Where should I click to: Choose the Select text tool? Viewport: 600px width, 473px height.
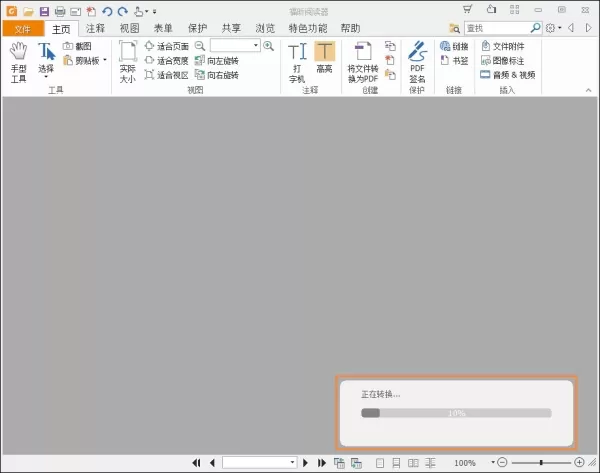click(46, 60)
